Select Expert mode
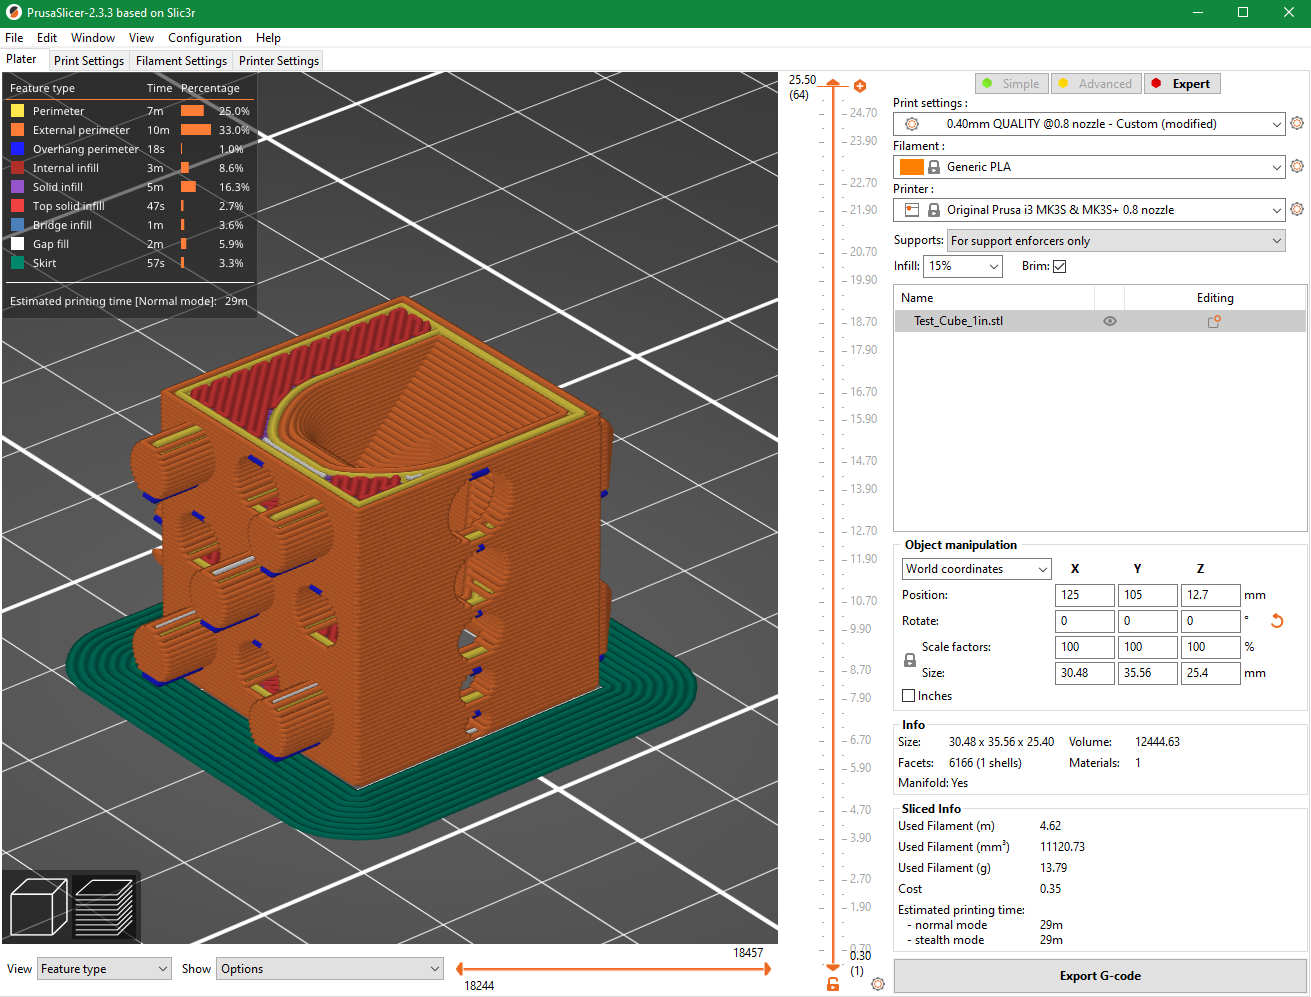This screenshot has height=997, width=1311. tap(1182, 84)
